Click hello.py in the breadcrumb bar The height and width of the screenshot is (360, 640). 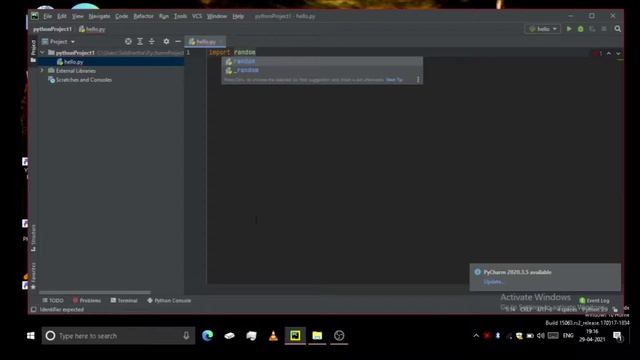point(92,29)
